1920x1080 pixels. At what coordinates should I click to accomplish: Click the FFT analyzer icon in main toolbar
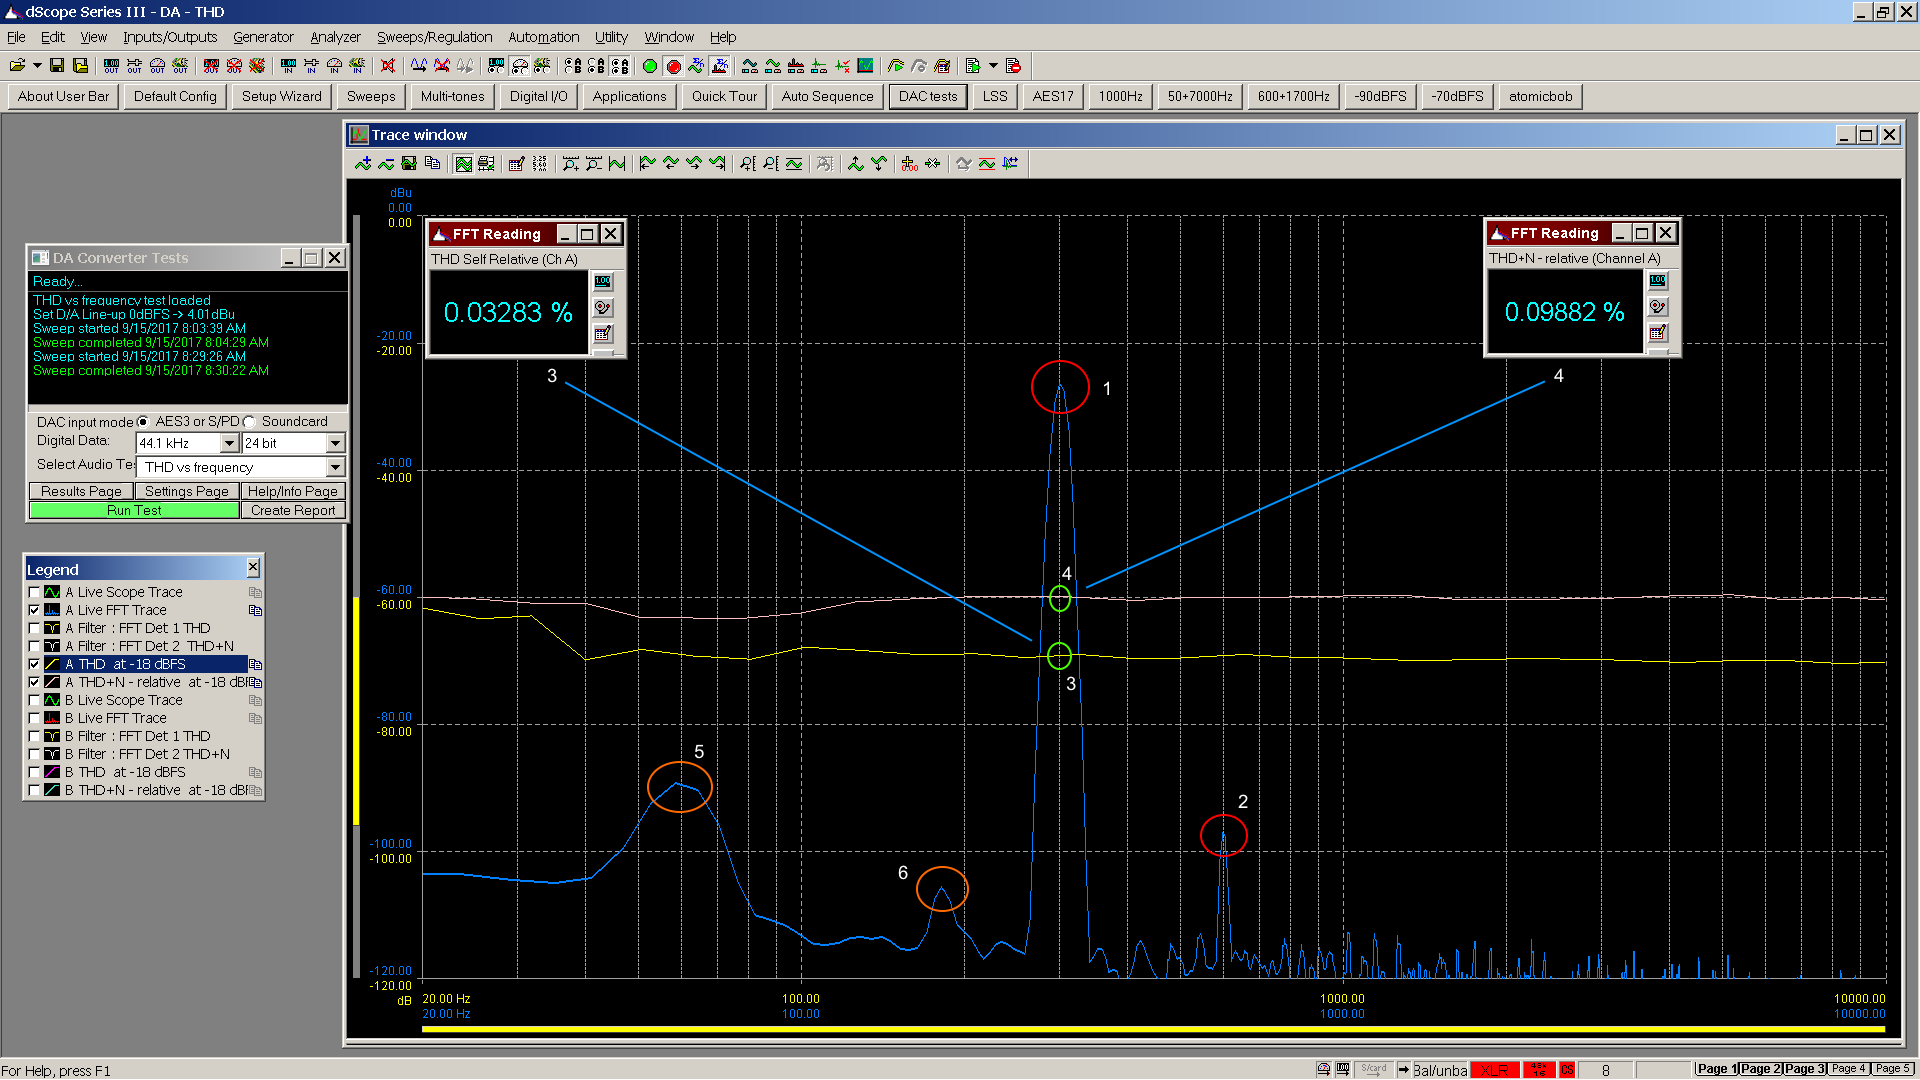720,66
